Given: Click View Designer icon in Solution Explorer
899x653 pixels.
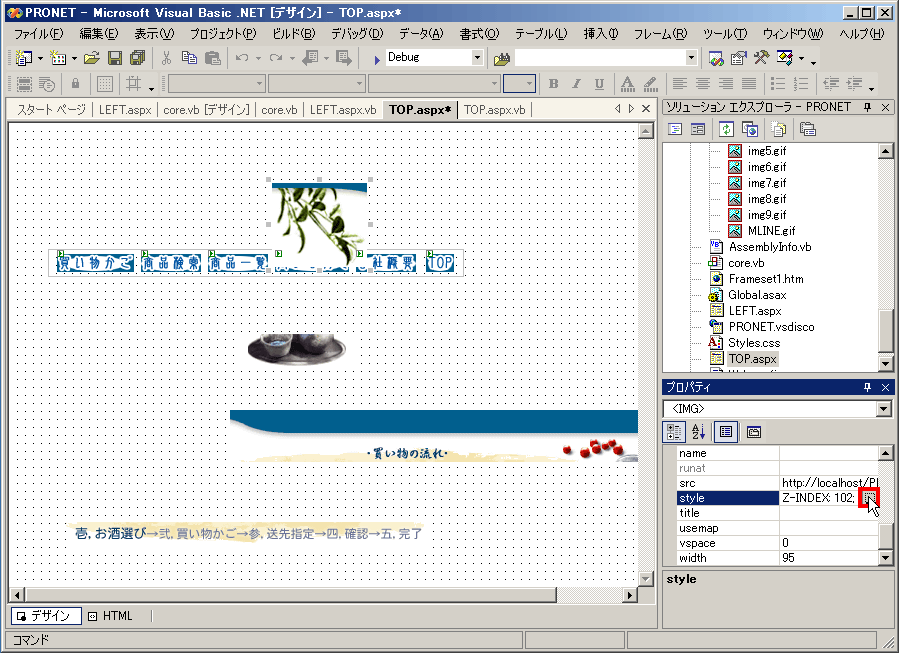Looking at the screenshot, I should click(698, 130).
